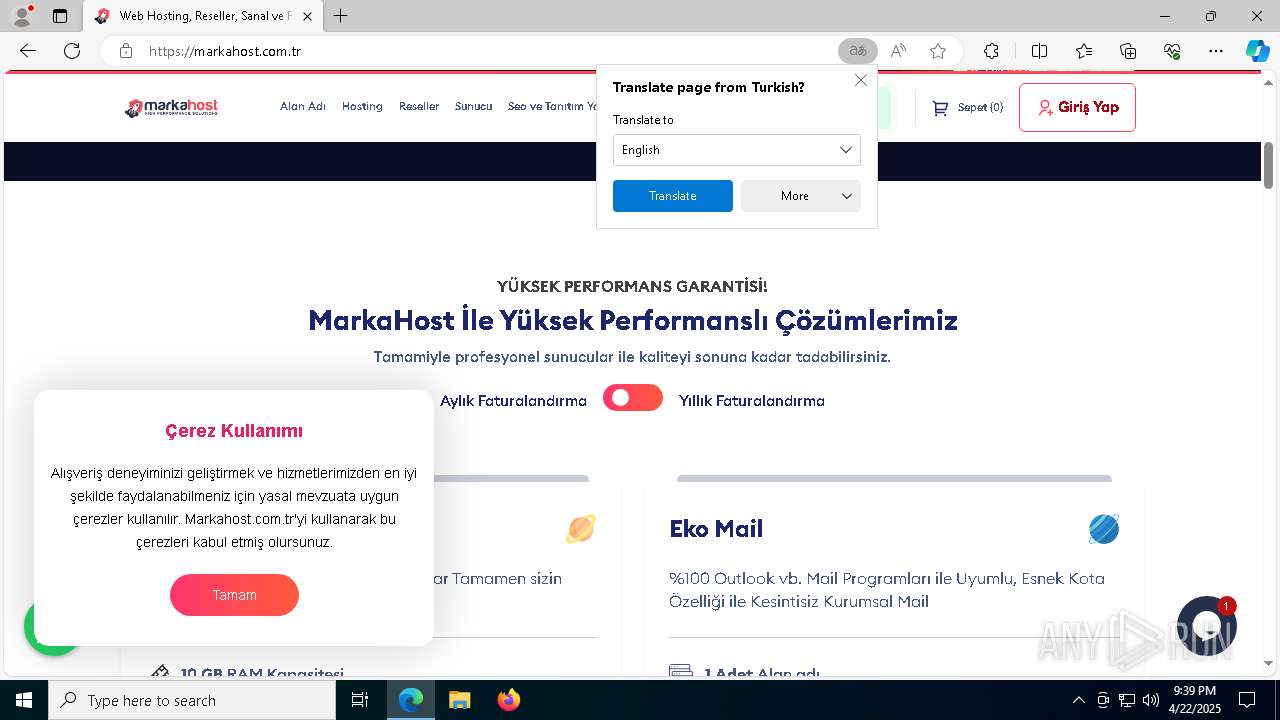Click the page vertical scrollbar thumb
Viewport: 1280px width, 720px height.
(1268, 165)
